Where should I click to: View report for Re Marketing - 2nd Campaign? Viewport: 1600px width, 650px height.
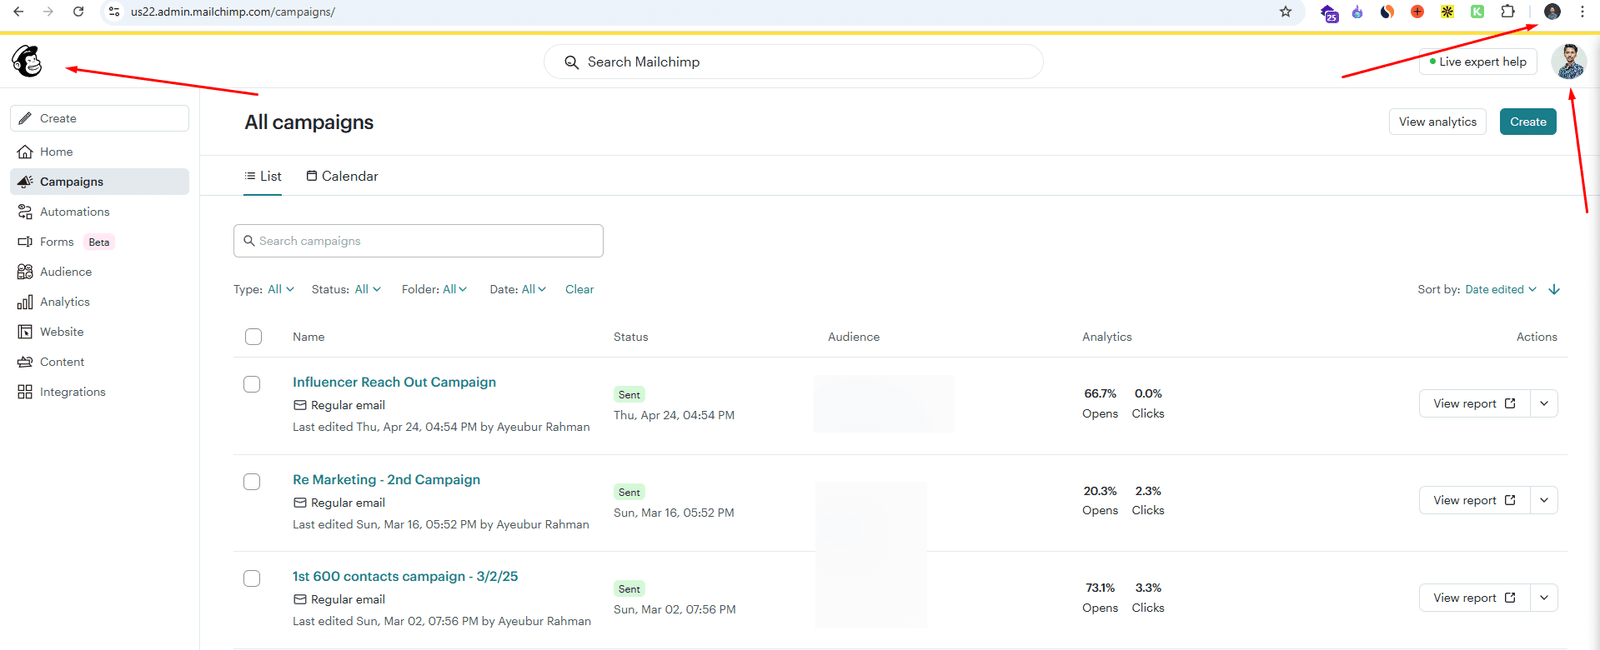click(x=1474, y=501)
